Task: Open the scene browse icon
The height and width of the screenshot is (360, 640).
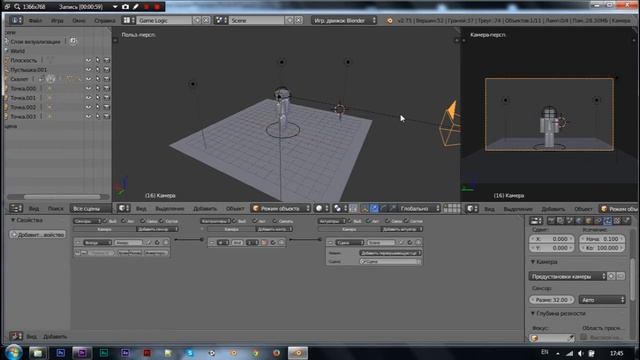Action: coord(221,20)
